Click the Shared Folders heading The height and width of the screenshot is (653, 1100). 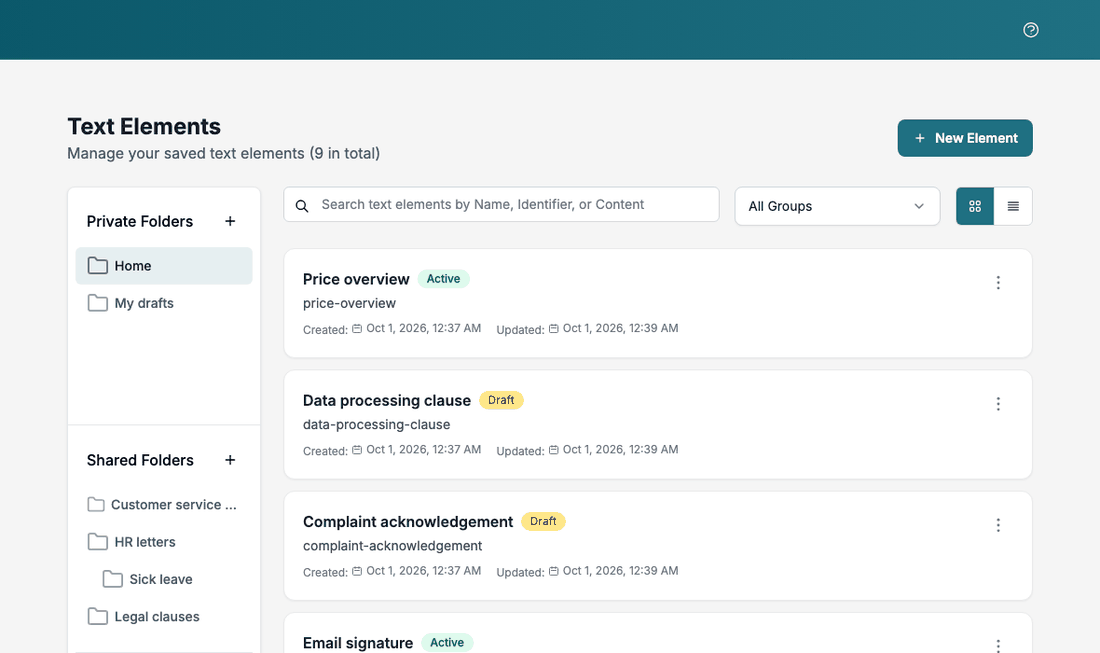140,460
